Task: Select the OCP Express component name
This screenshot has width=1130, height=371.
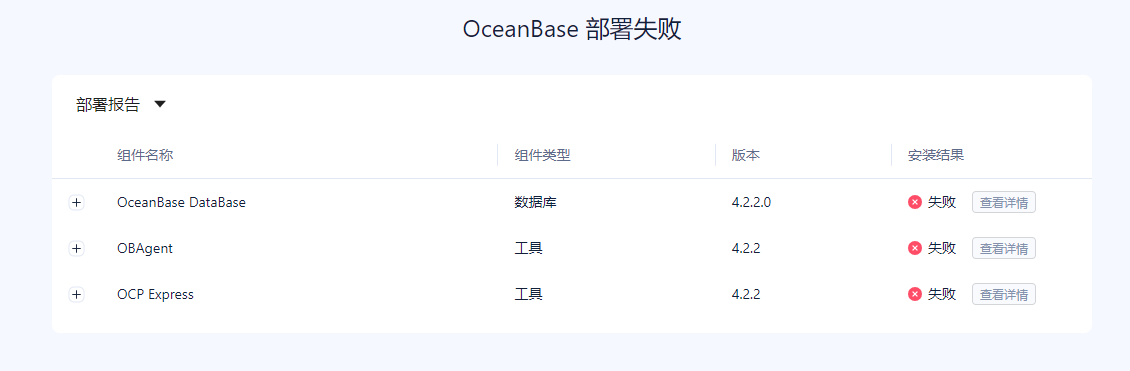Action: [x=155, y=295]
